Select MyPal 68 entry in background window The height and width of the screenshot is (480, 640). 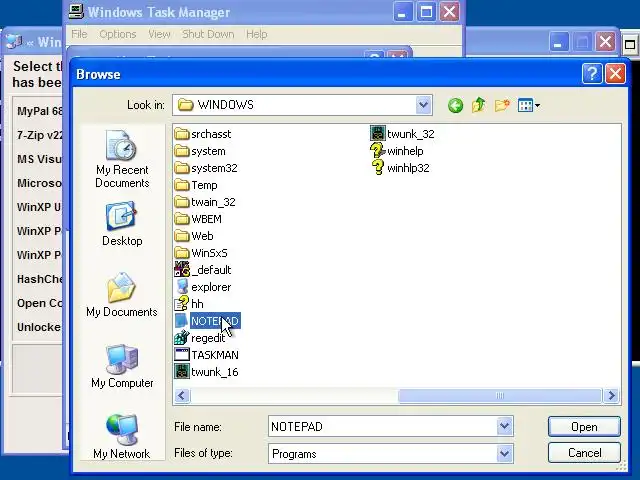[40, 111]
